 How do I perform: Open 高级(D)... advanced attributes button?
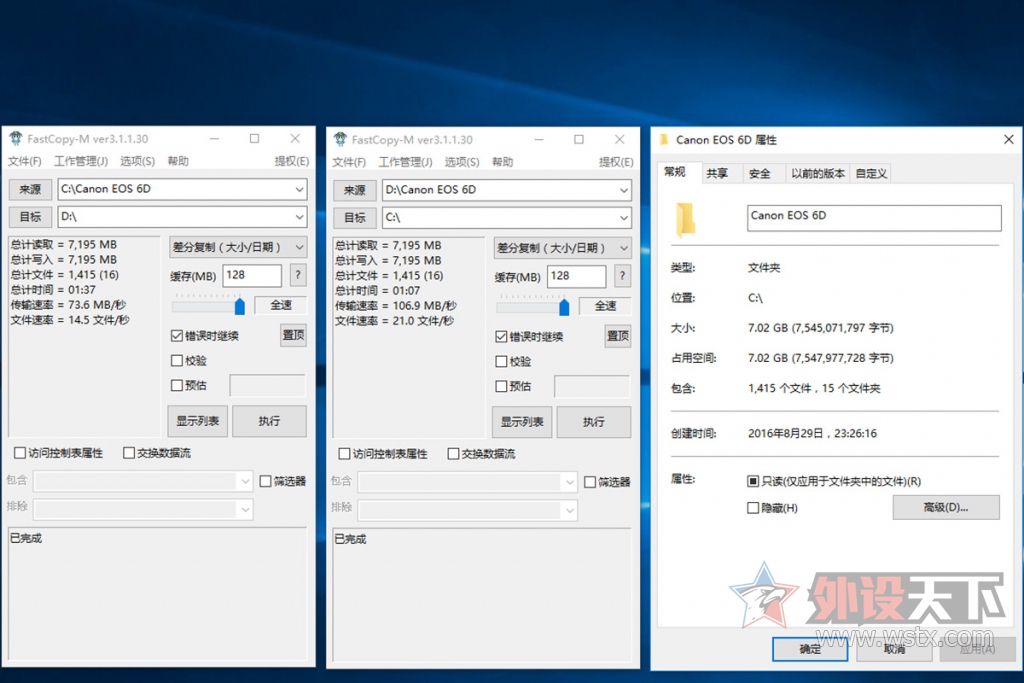946,507
